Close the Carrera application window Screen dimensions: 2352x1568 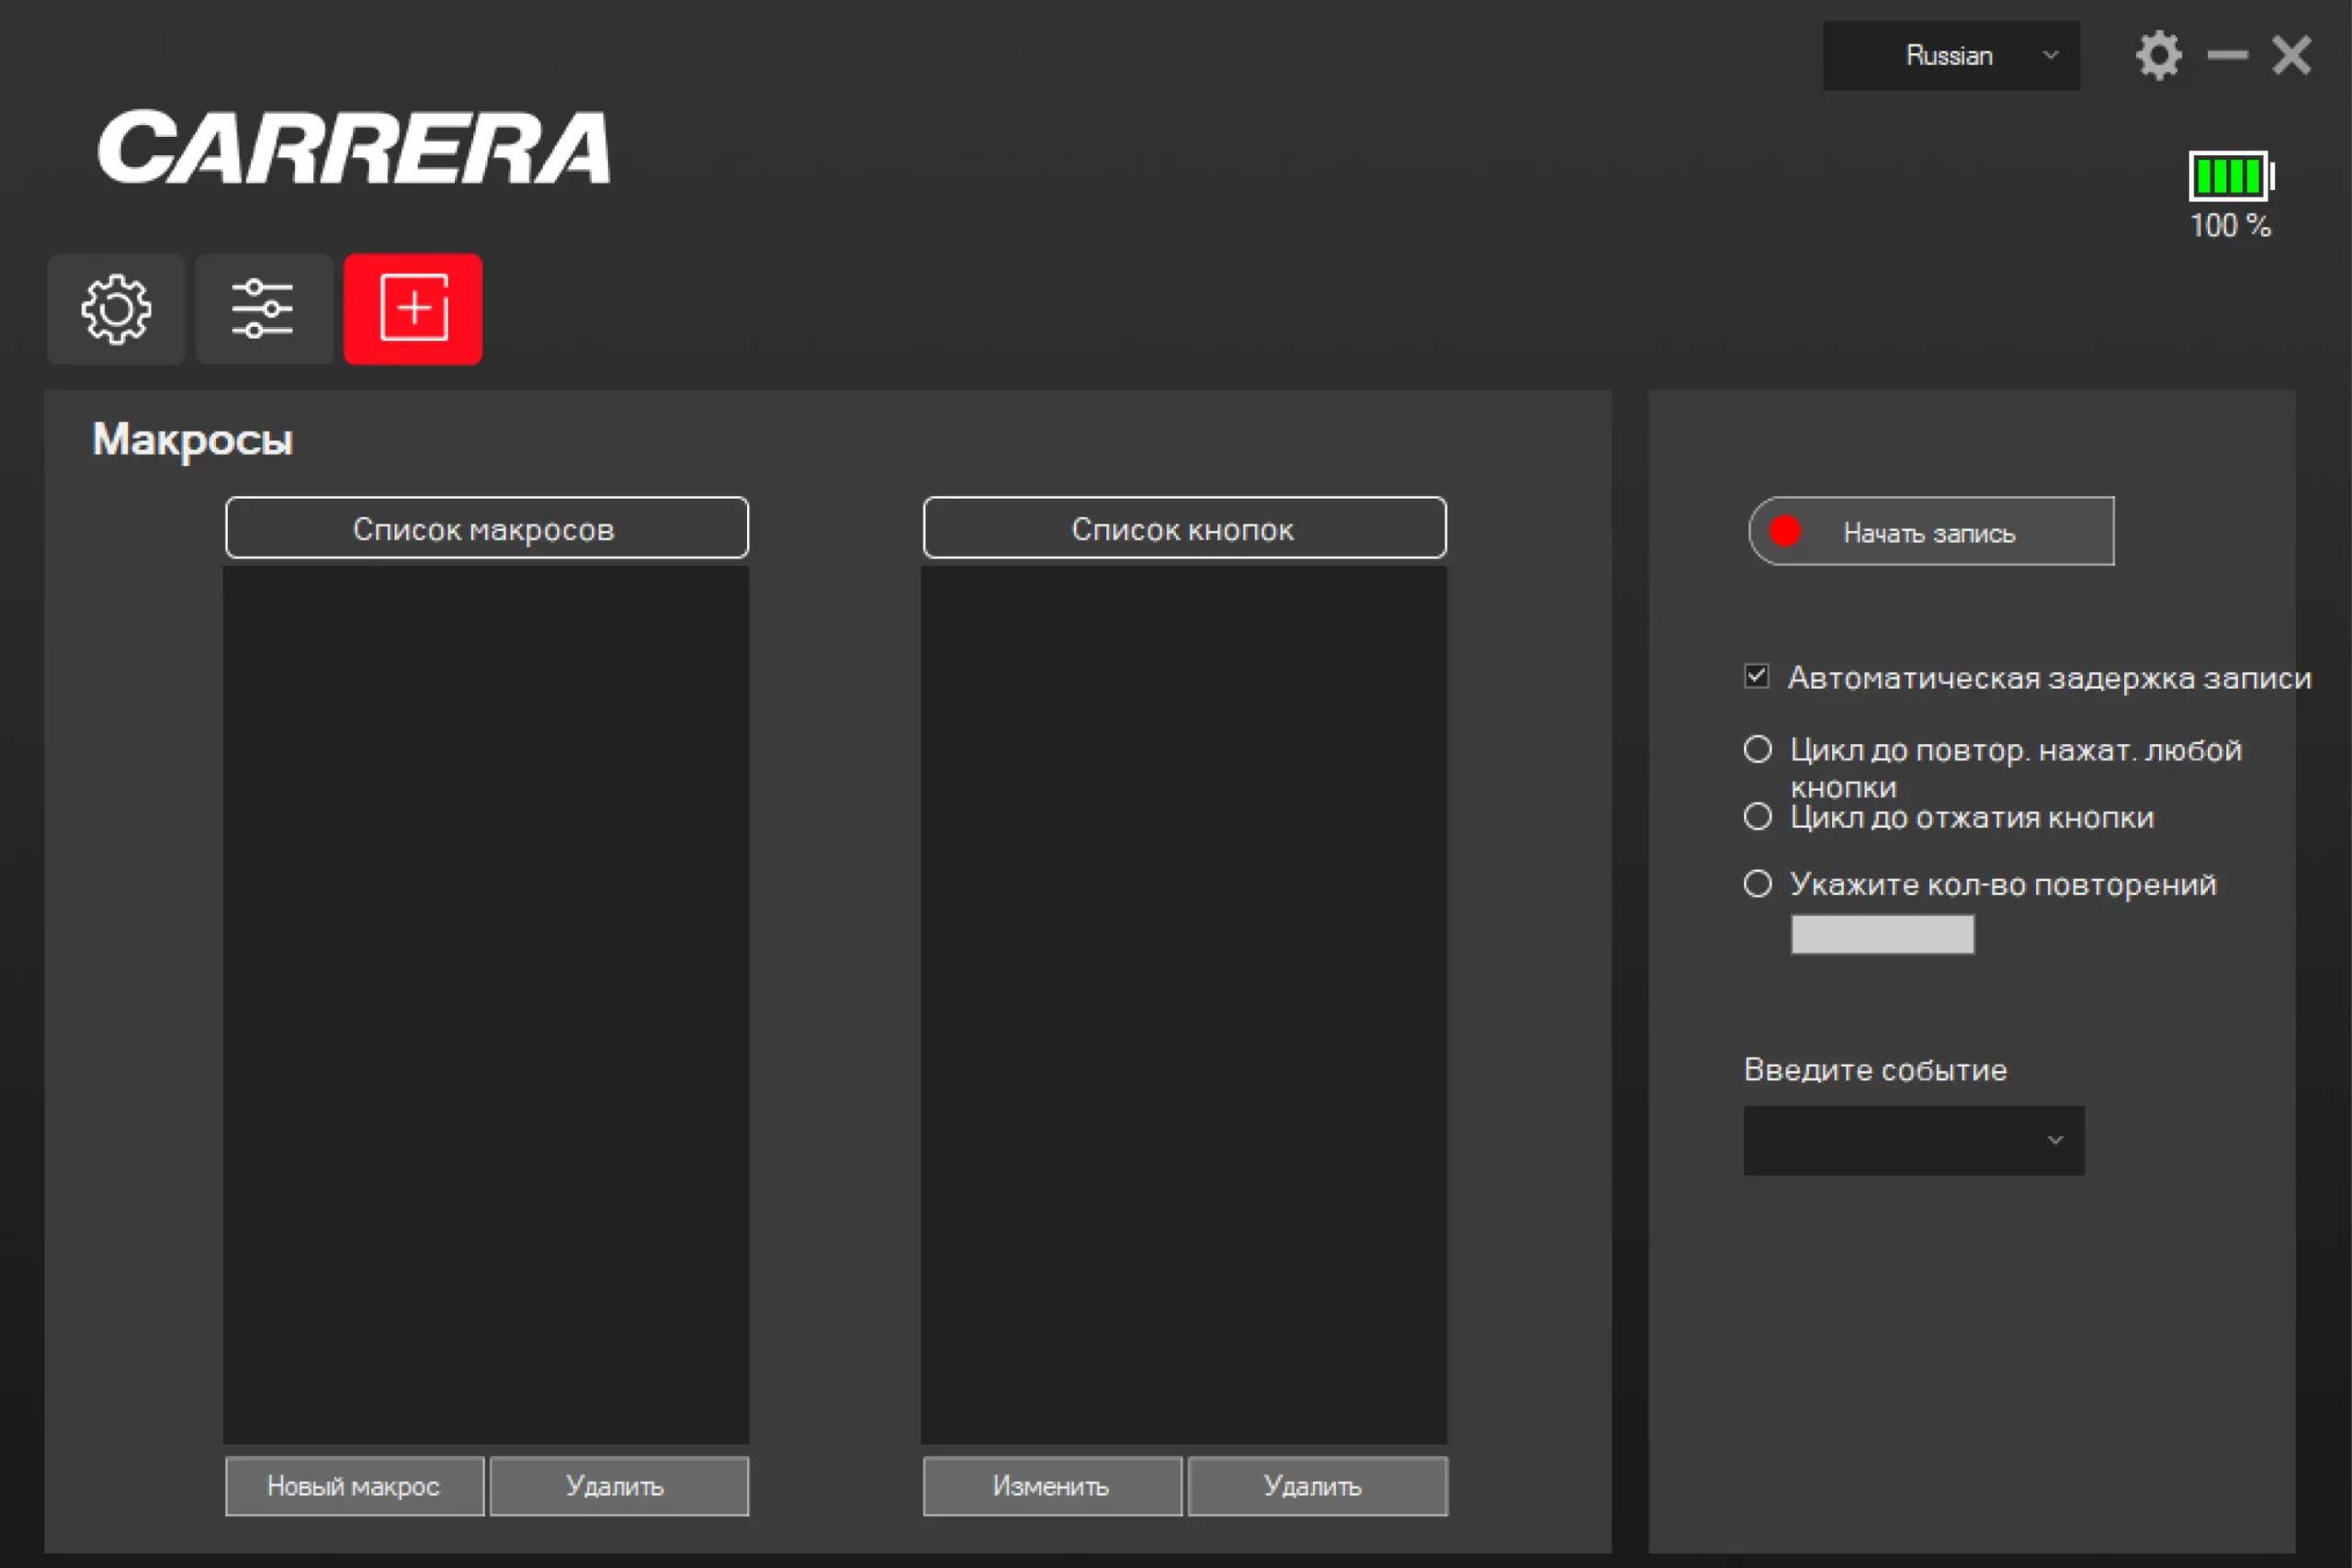2291,55
